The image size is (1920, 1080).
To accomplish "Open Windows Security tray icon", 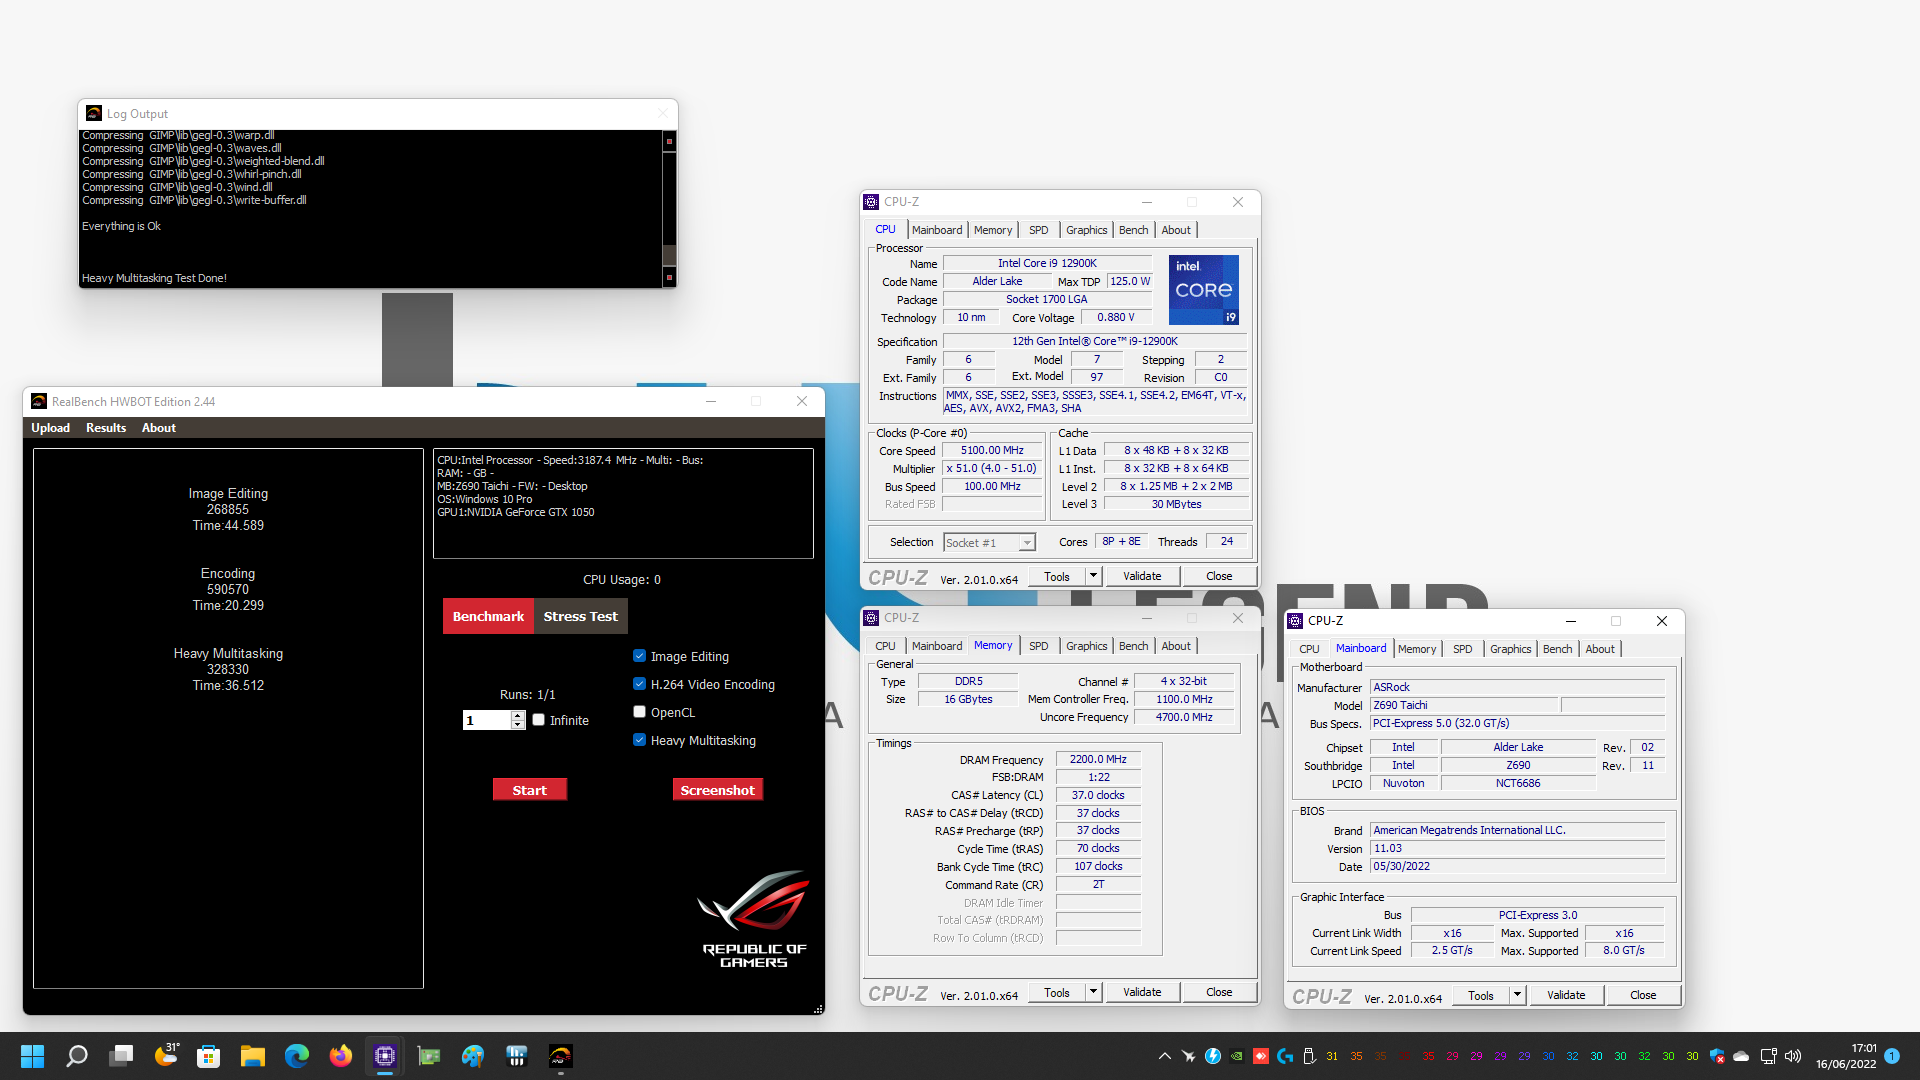I will (x=1717, y=1056).
